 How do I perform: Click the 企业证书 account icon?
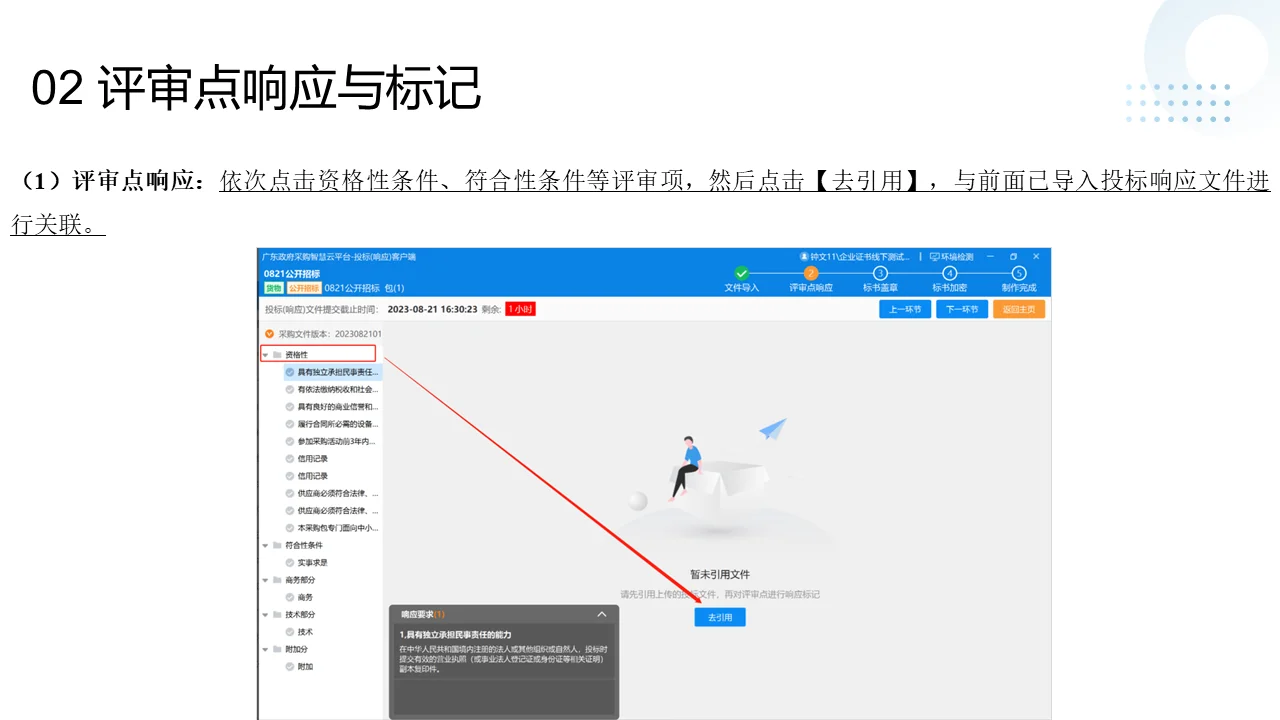805,256
